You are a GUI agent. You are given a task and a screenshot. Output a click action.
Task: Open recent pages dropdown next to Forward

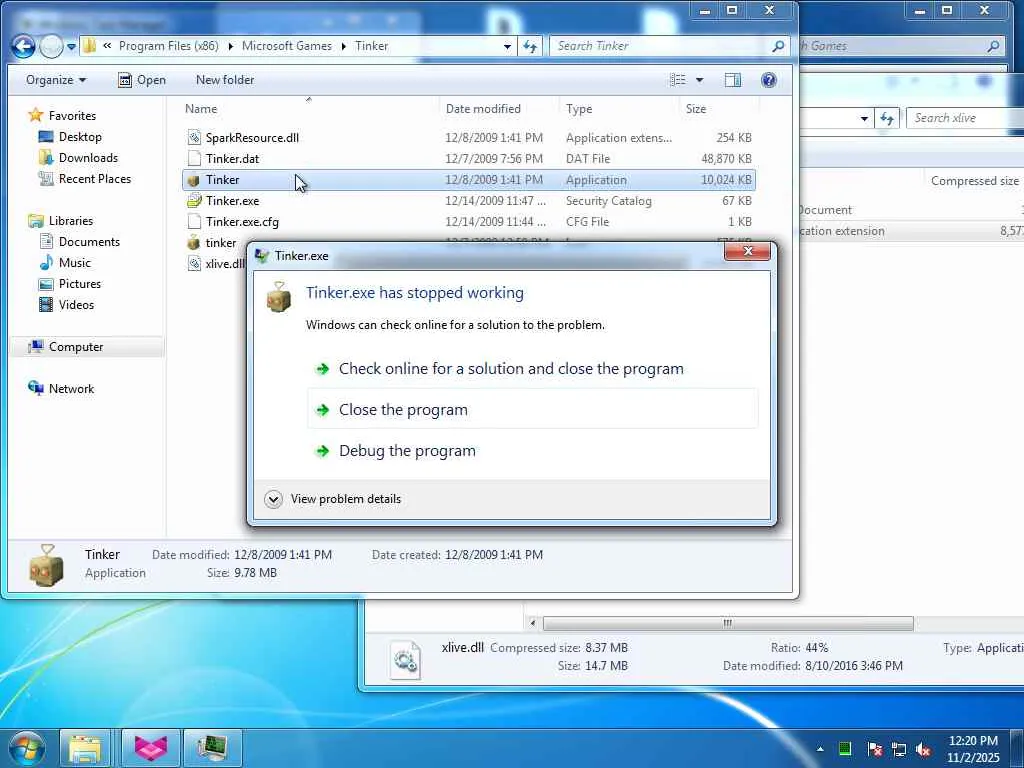click(71, 46)
